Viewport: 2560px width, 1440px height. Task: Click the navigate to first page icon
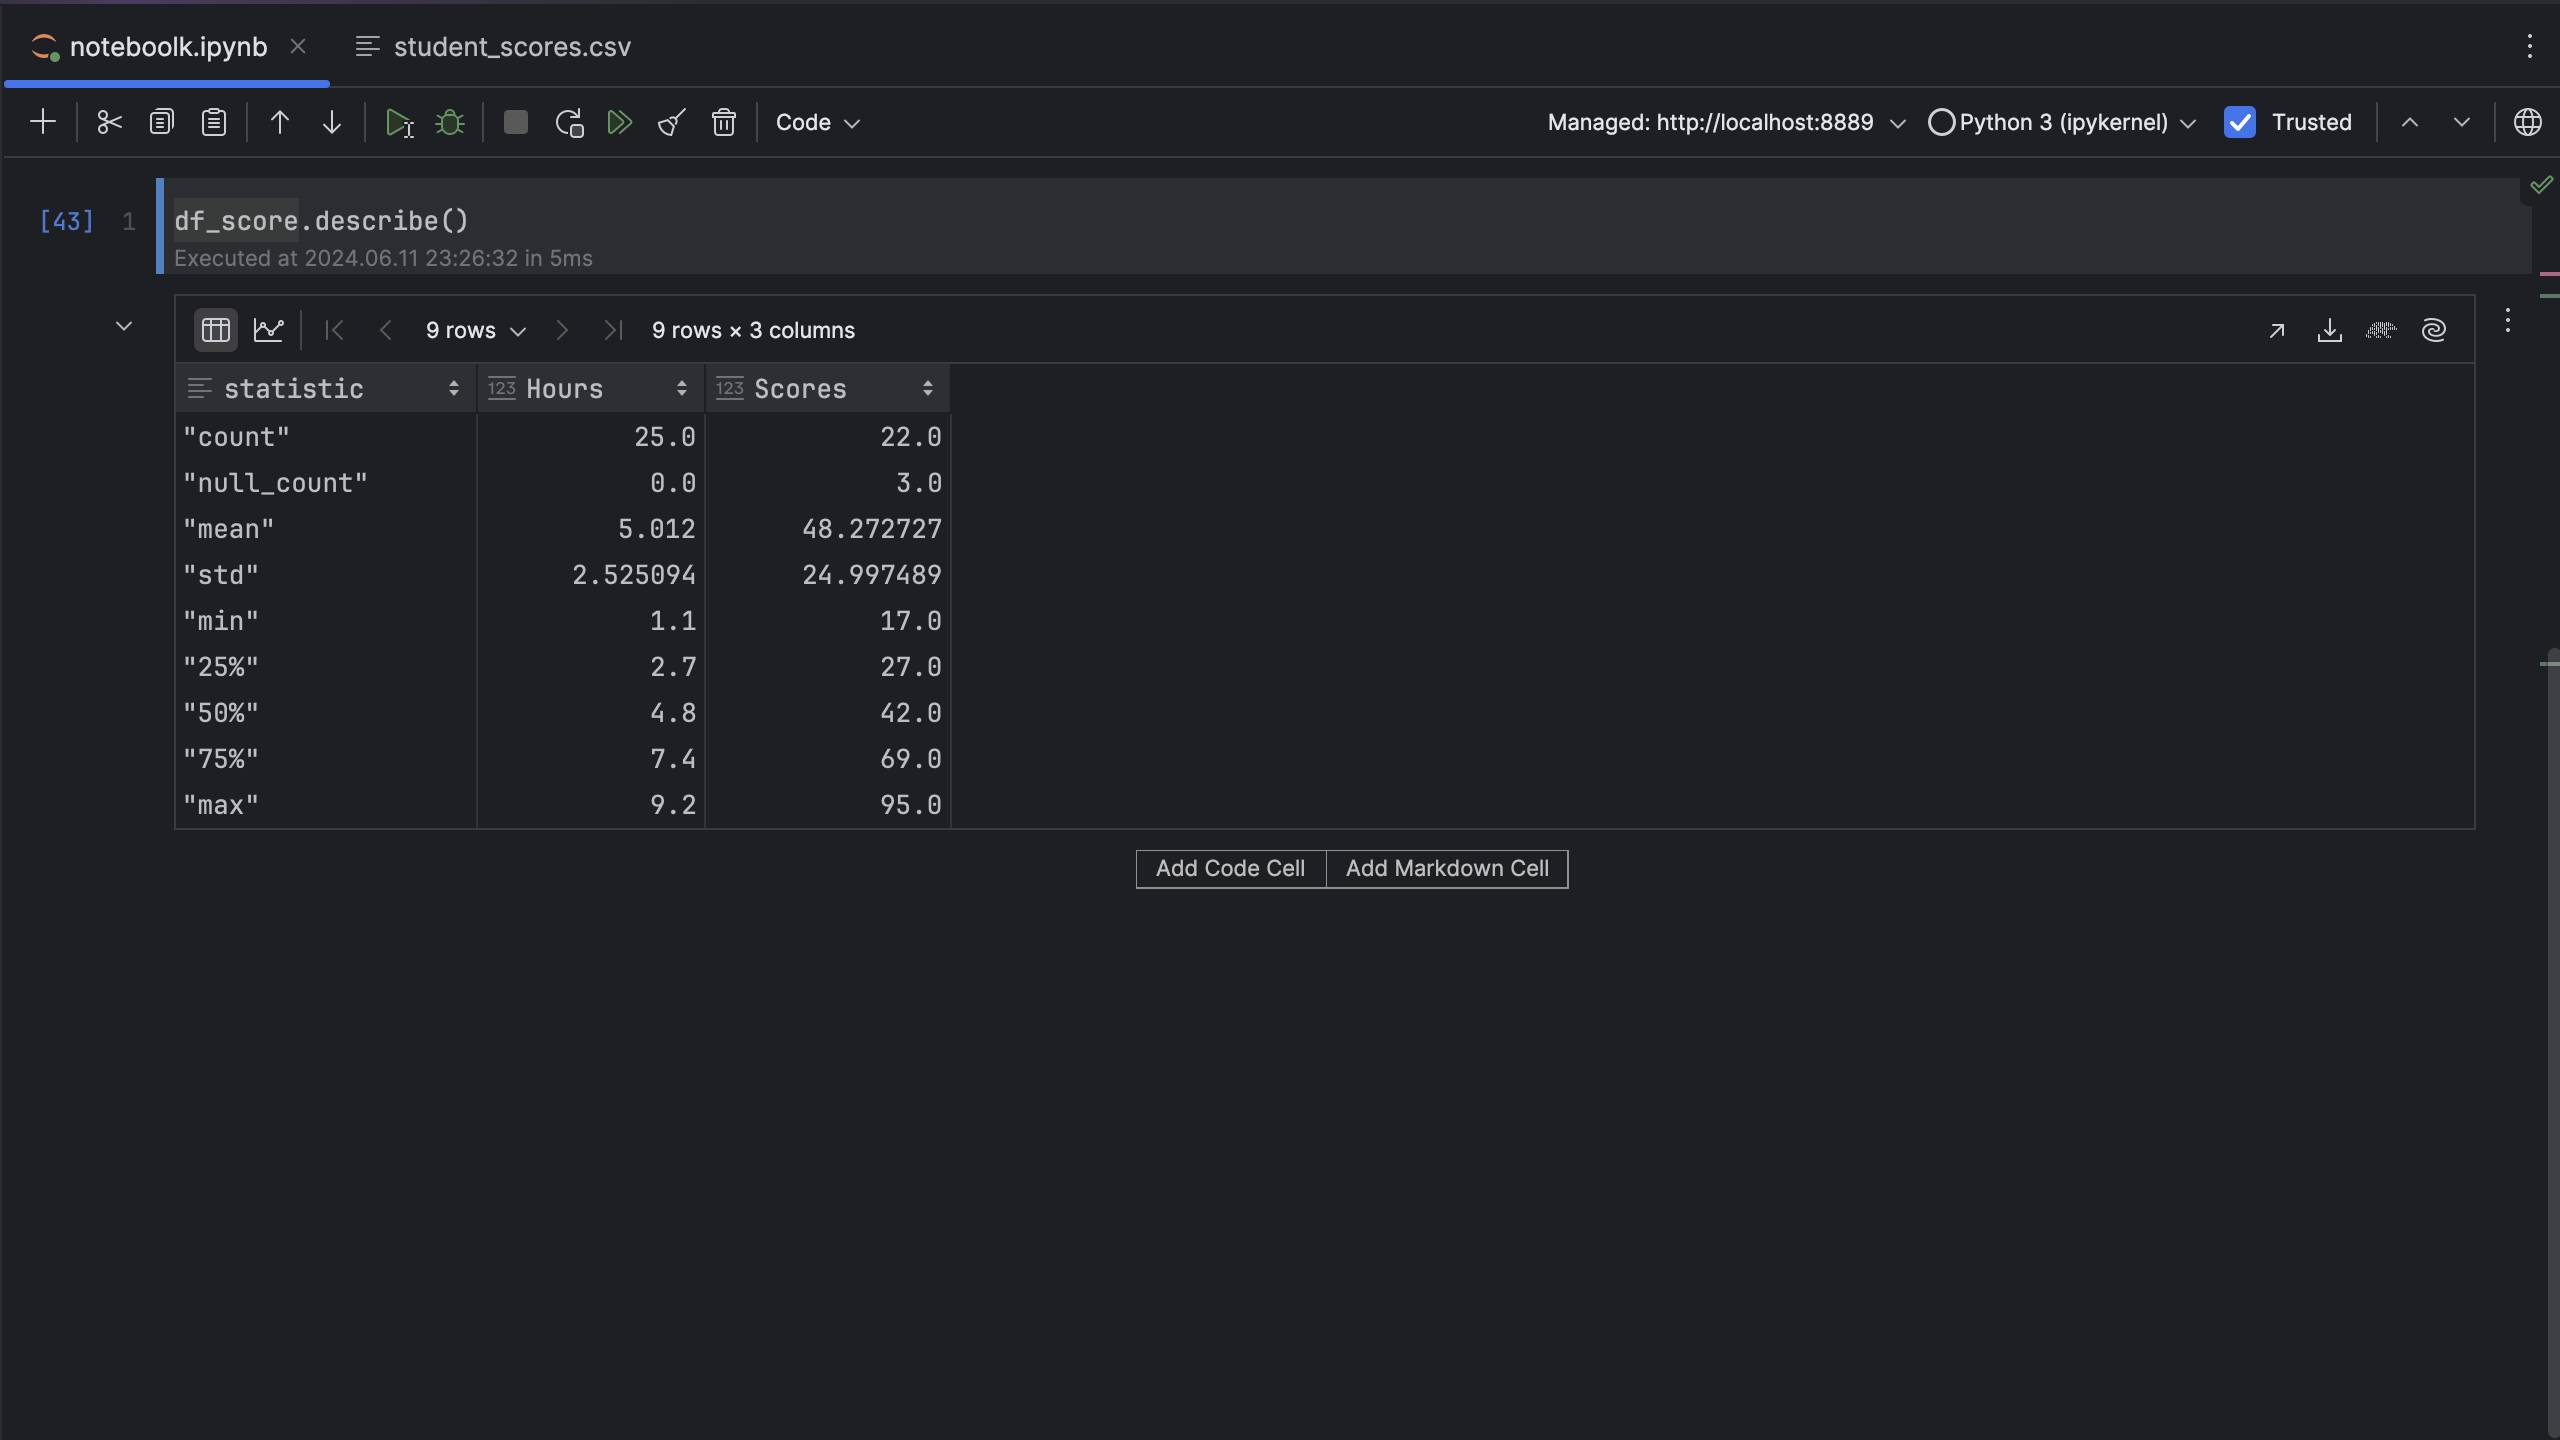334,329
